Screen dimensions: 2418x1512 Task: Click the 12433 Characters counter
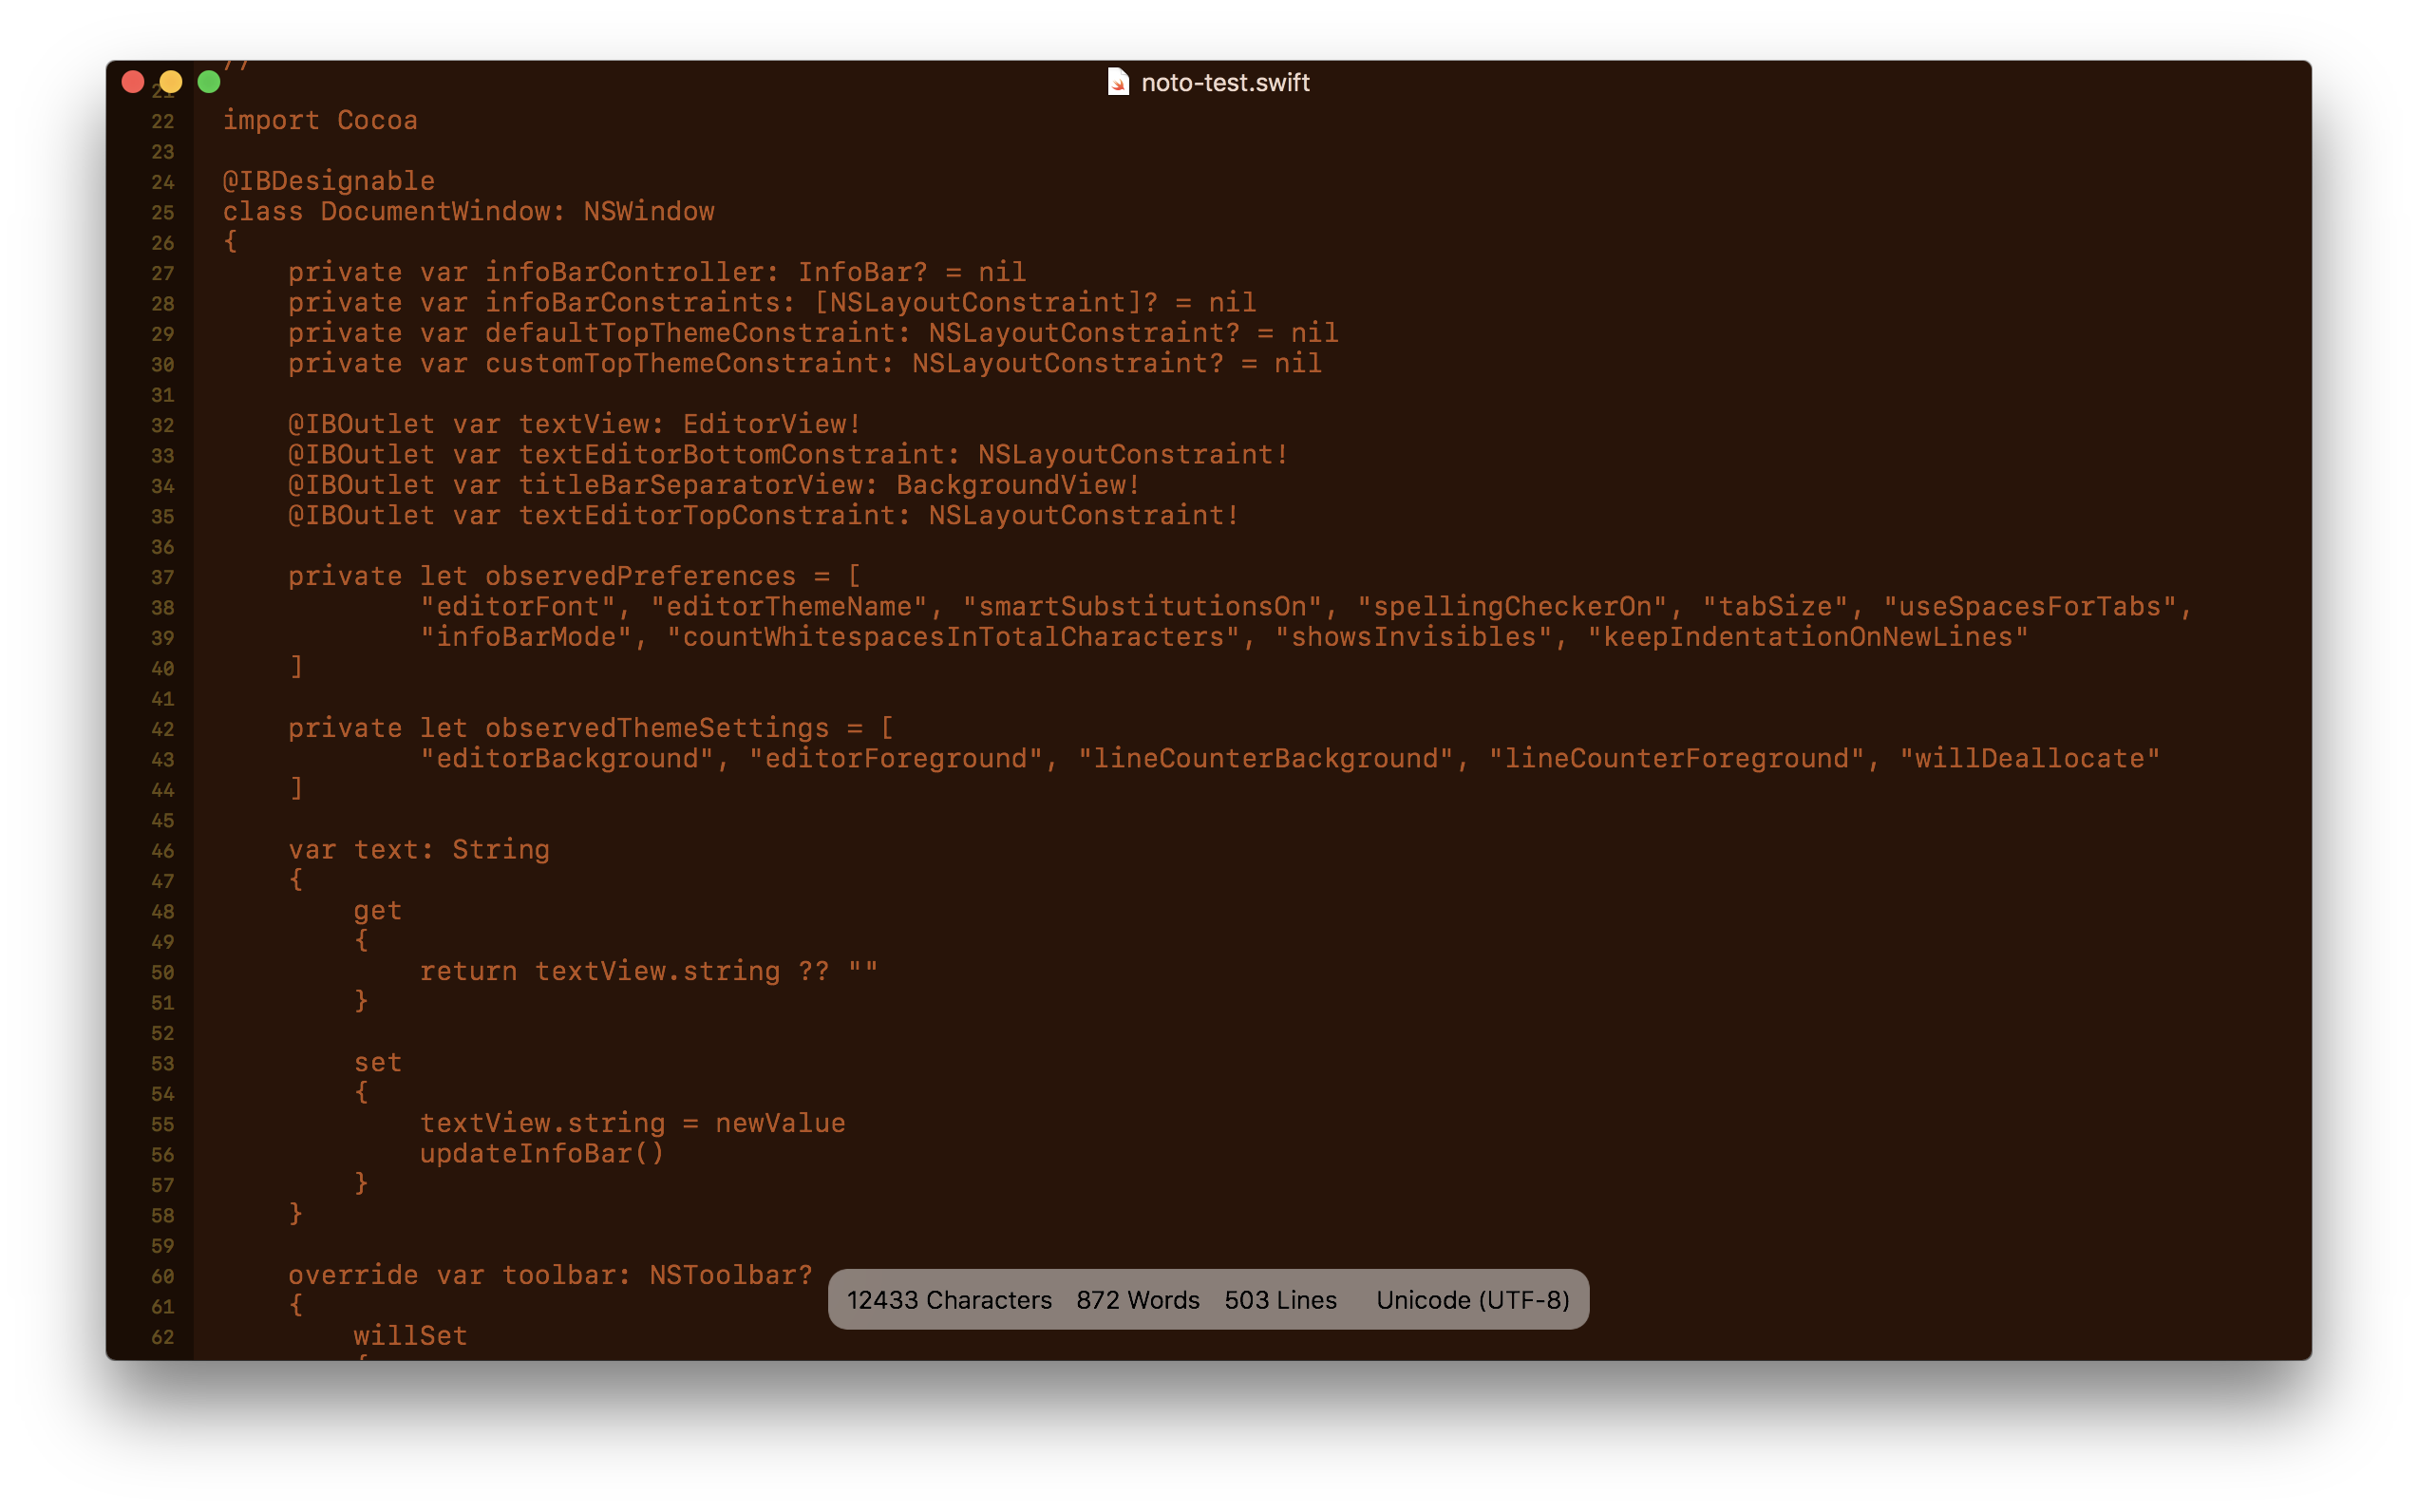click(949, 1300)
